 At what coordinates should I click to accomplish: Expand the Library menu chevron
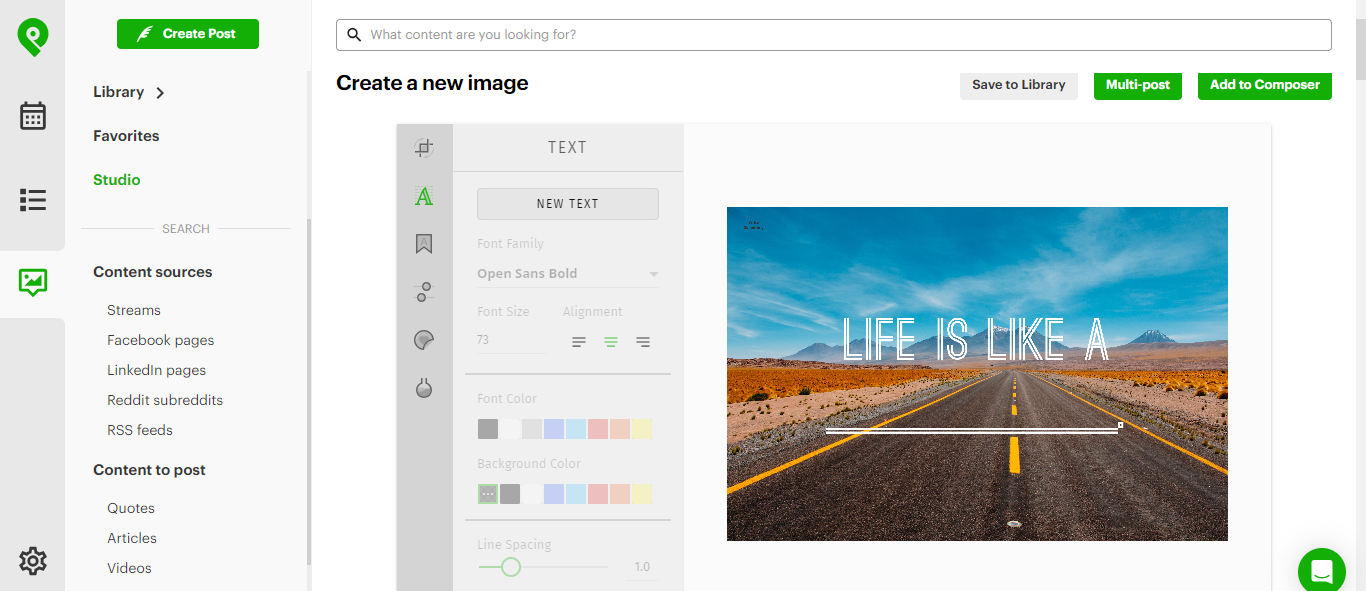coord(160,93)
